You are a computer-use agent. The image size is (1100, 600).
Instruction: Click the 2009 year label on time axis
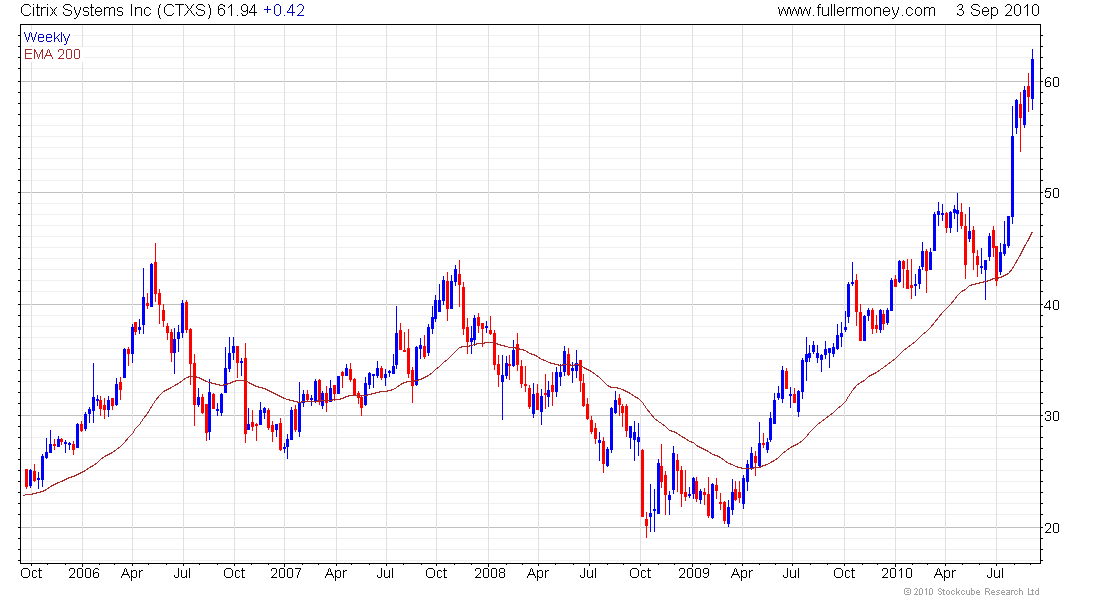click(x=694, y=573)
